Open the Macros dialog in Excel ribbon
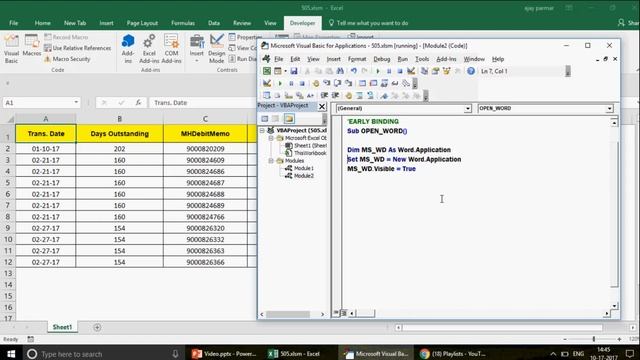640x360 pixels. [31, 46]
